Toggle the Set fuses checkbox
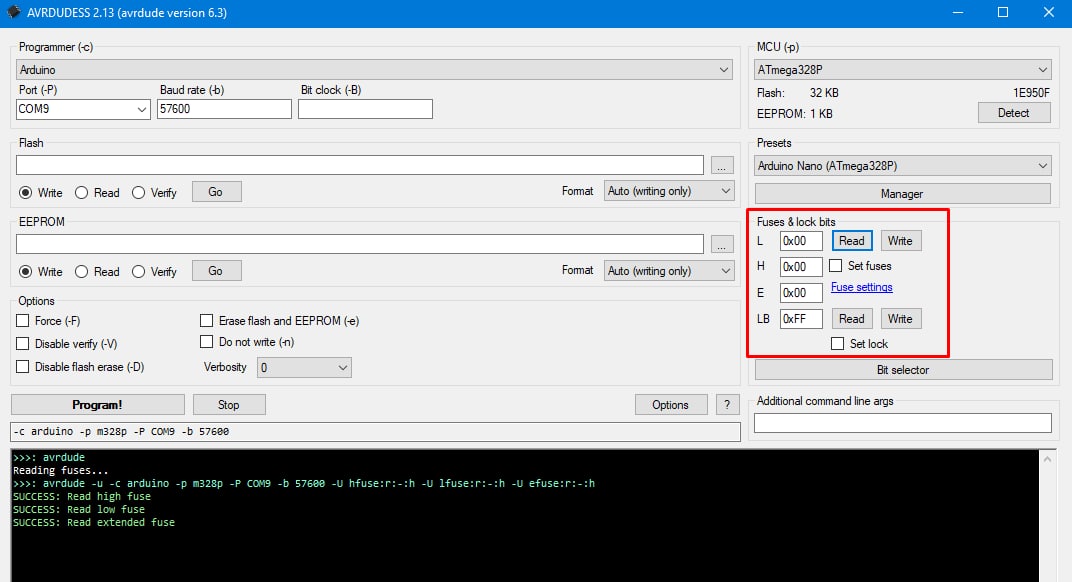The height and width of the screenshot is (582, 1072). pos(835,265)
